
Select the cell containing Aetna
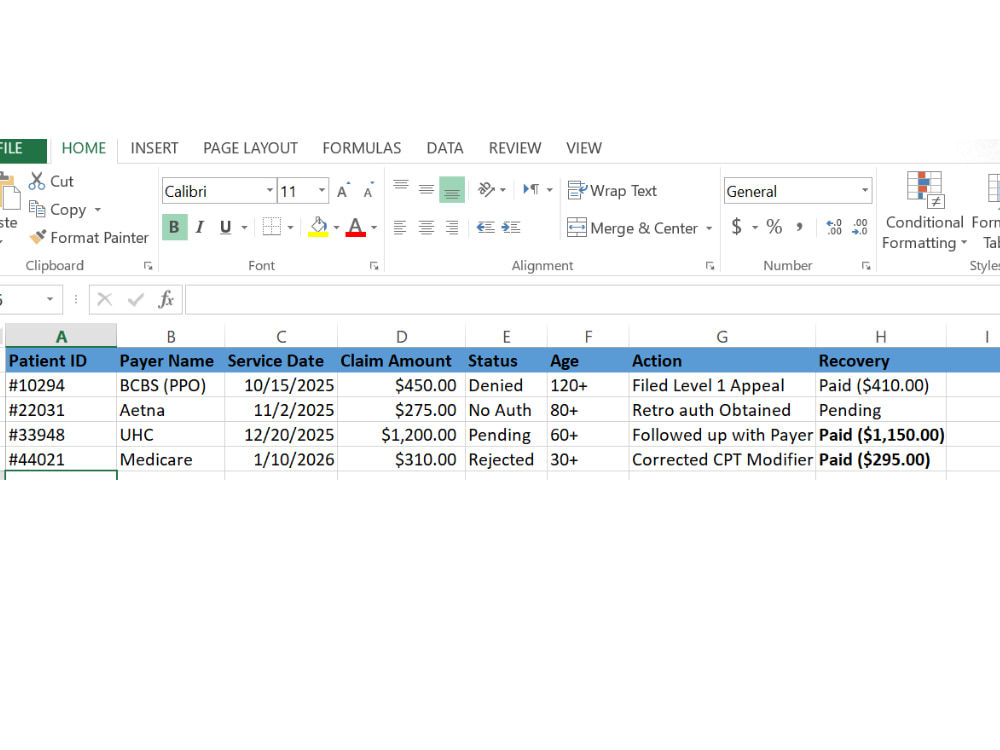tap(170, 410)
